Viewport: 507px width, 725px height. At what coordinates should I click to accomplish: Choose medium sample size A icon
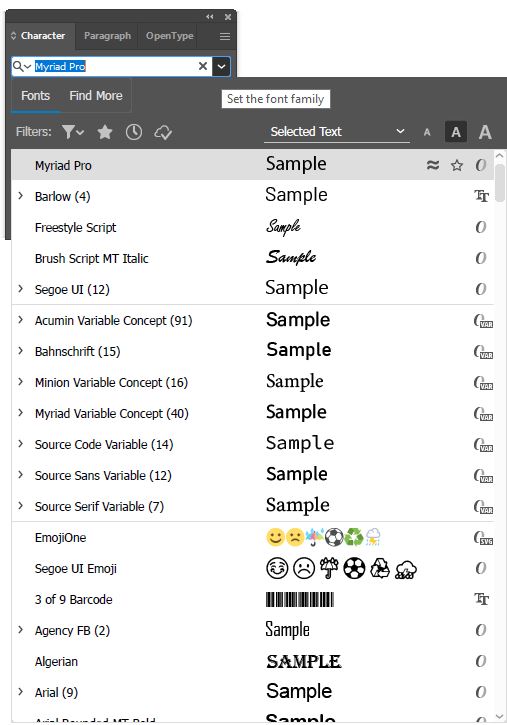(x=456, y=132)
